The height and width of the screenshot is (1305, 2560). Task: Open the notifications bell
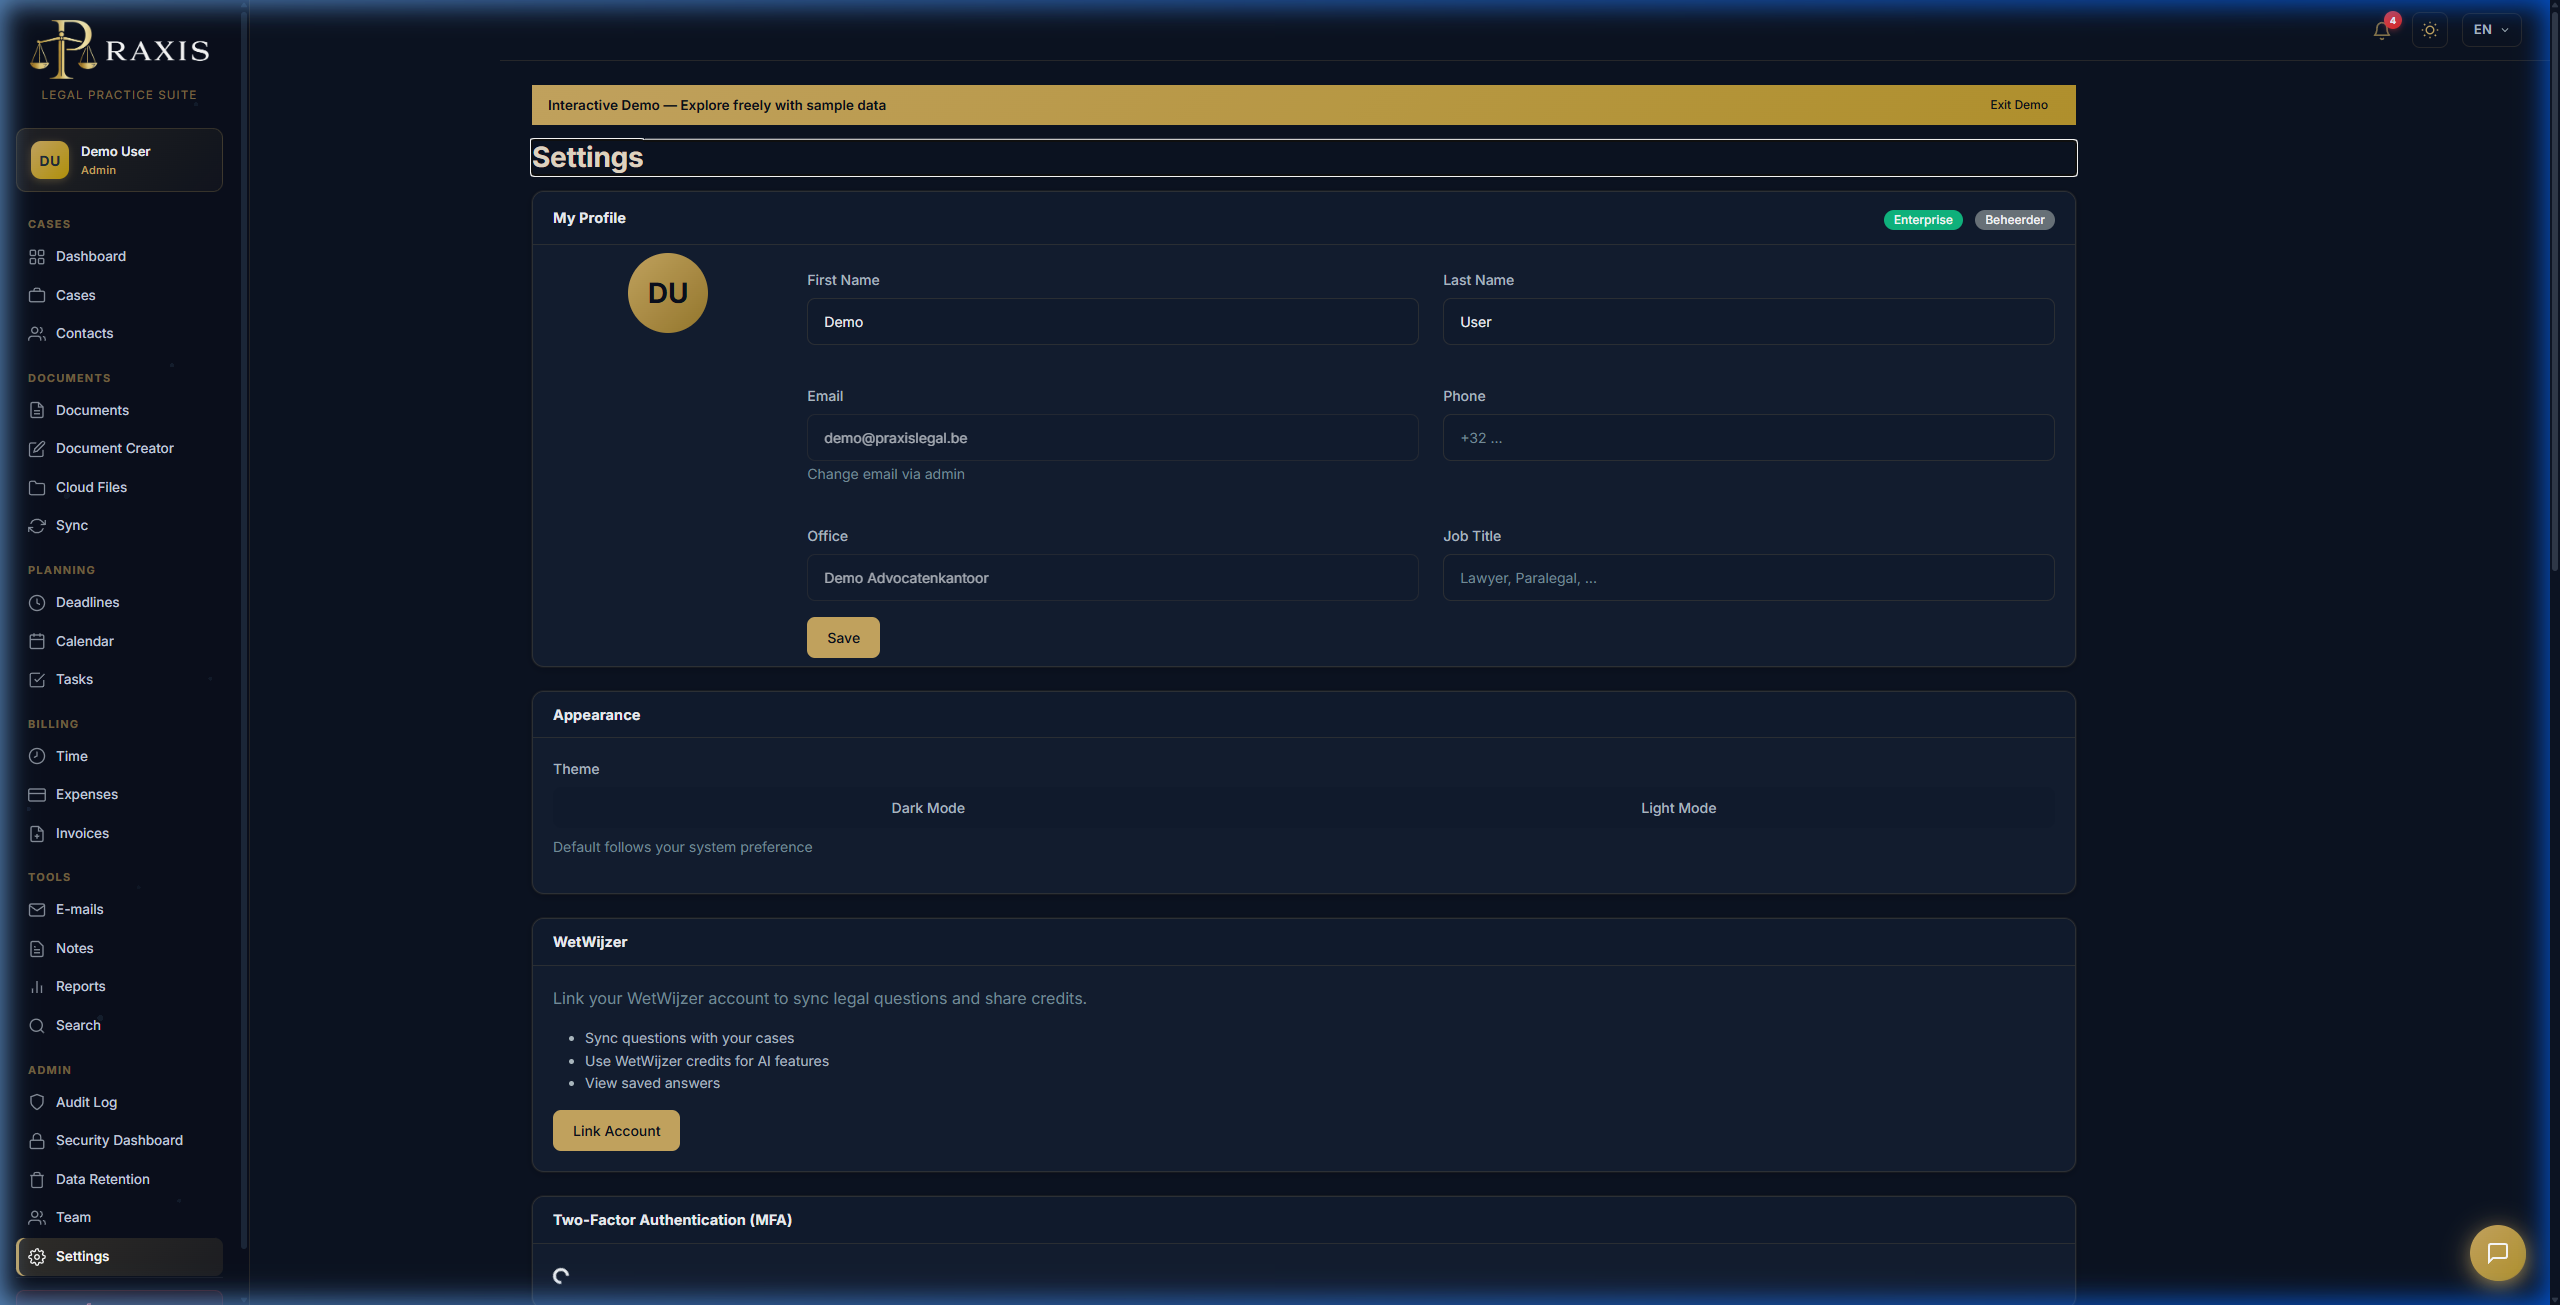[x=2382, y=30]
